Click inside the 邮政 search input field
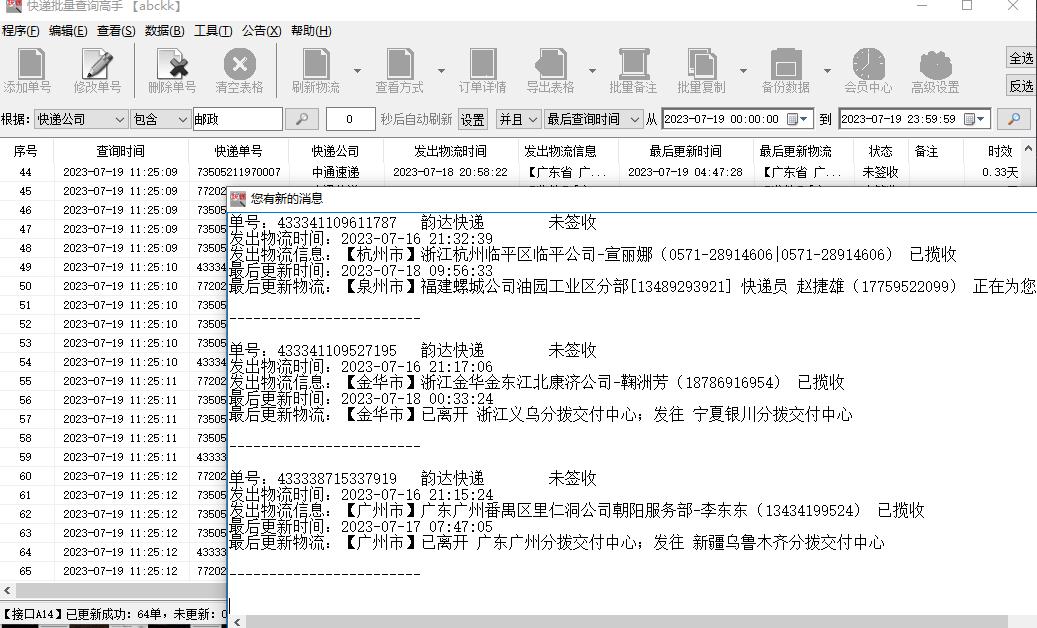This screenshot has width=1037, height=628. pyautogui.click(x=240, y=118)
